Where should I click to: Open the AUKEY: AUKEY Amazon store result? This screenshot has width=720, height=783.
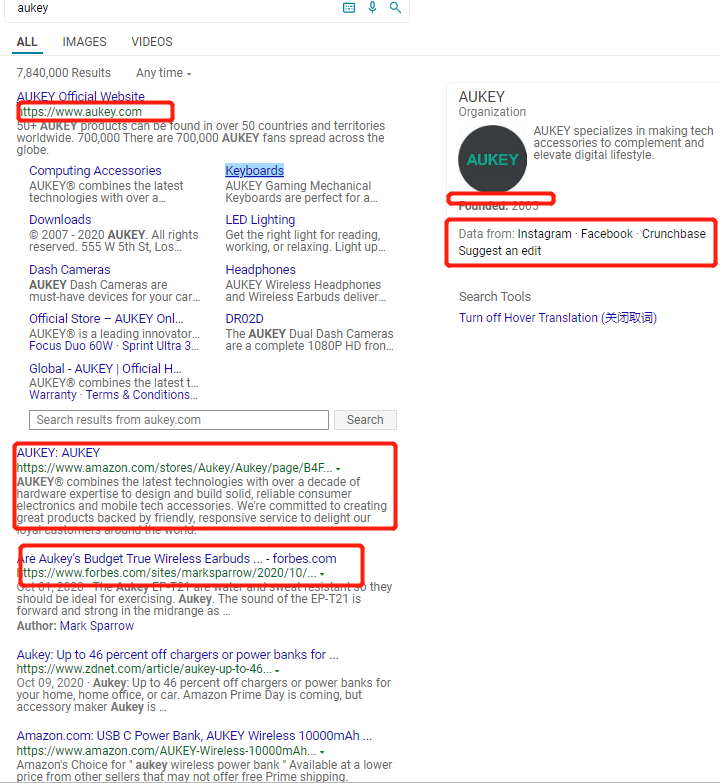pyautogui.click(x=58, y=453)
